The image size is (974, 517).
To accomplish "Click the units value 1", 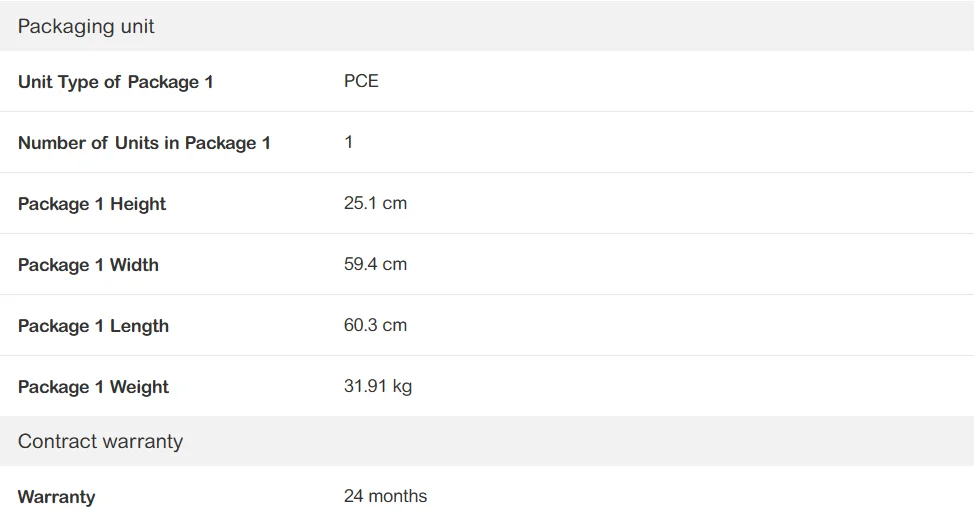I will 349,142.
